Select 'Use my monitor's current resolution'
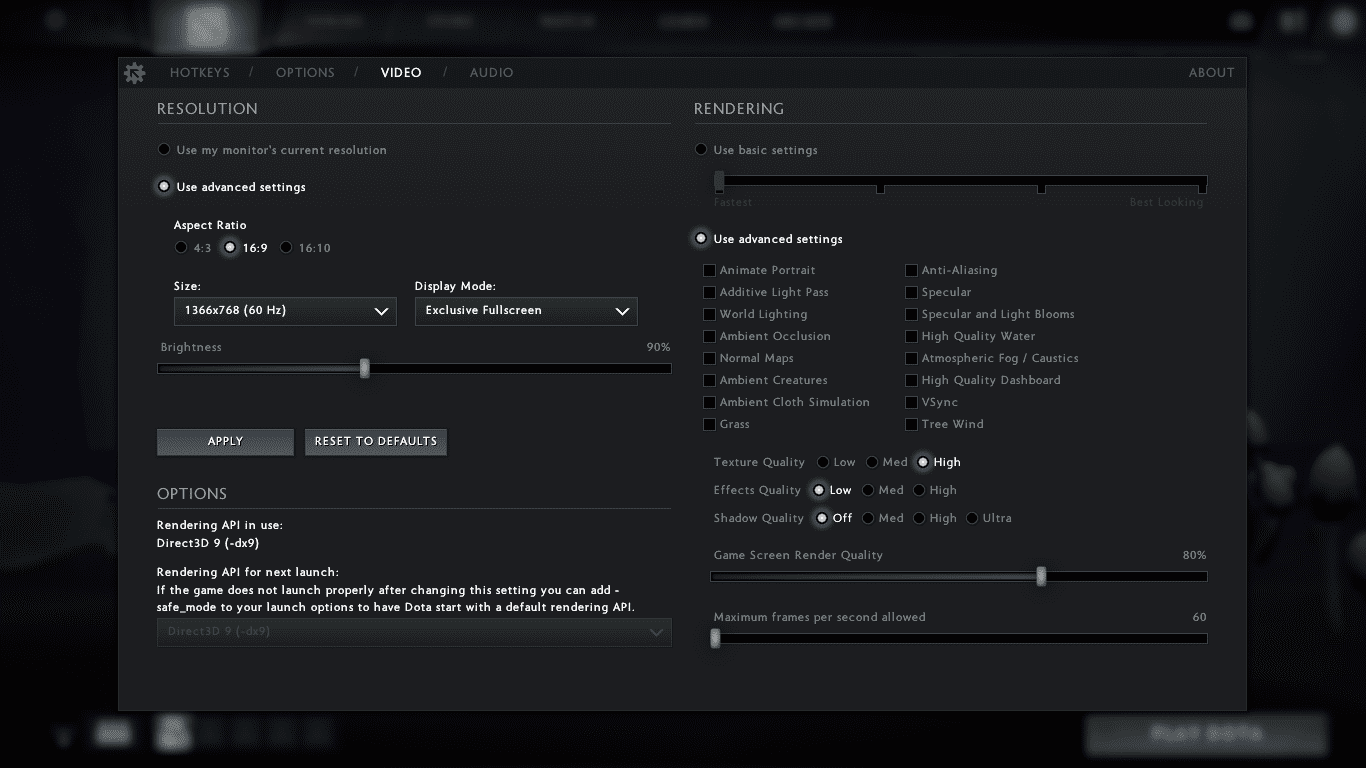 (x=164, y=150)
